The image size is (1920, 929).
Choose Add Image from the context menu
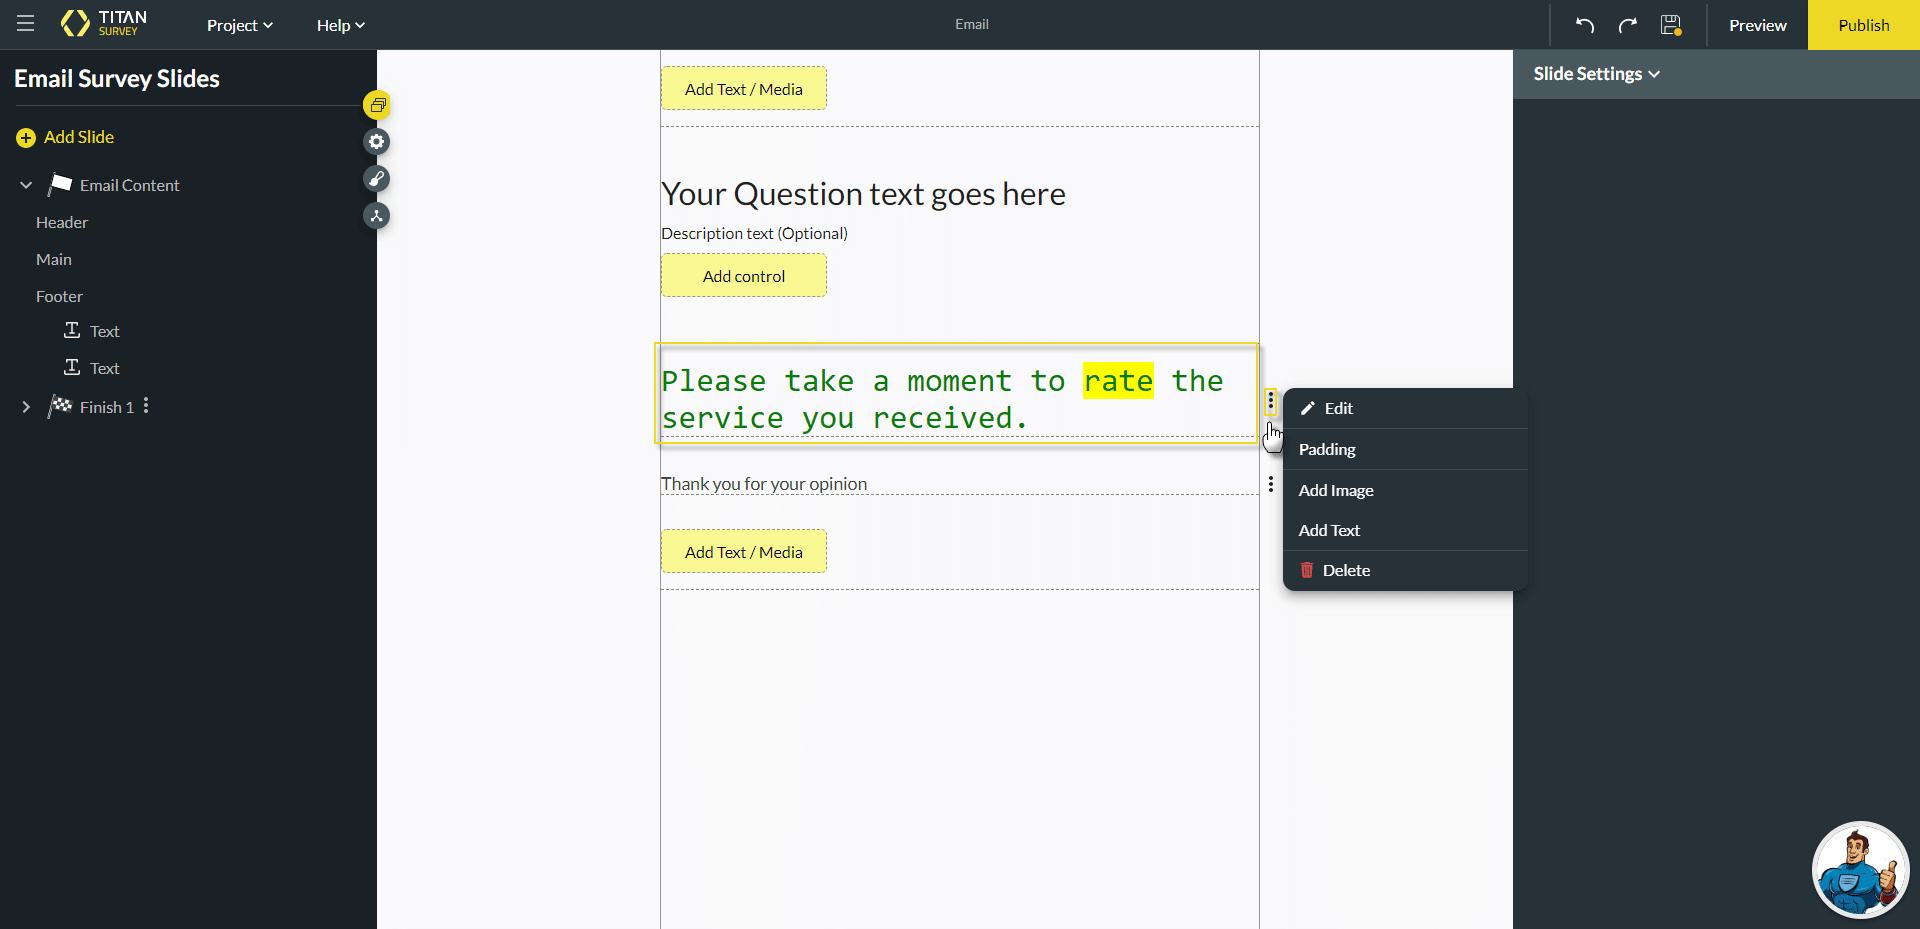coord(1405,490)
